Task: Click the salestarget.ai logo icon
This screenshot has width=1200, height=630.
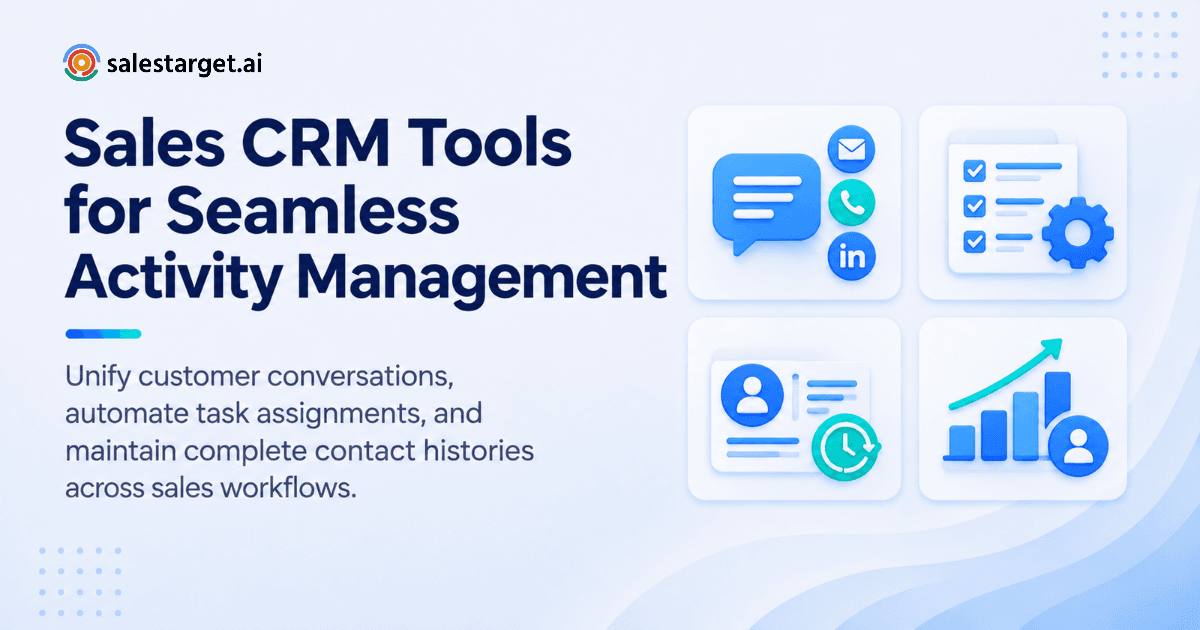Action: point(80,63)
